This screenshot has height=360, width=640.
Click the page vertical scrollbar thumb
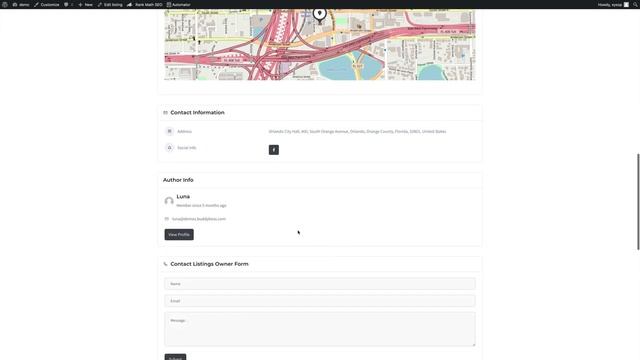(x=638, y=202)
